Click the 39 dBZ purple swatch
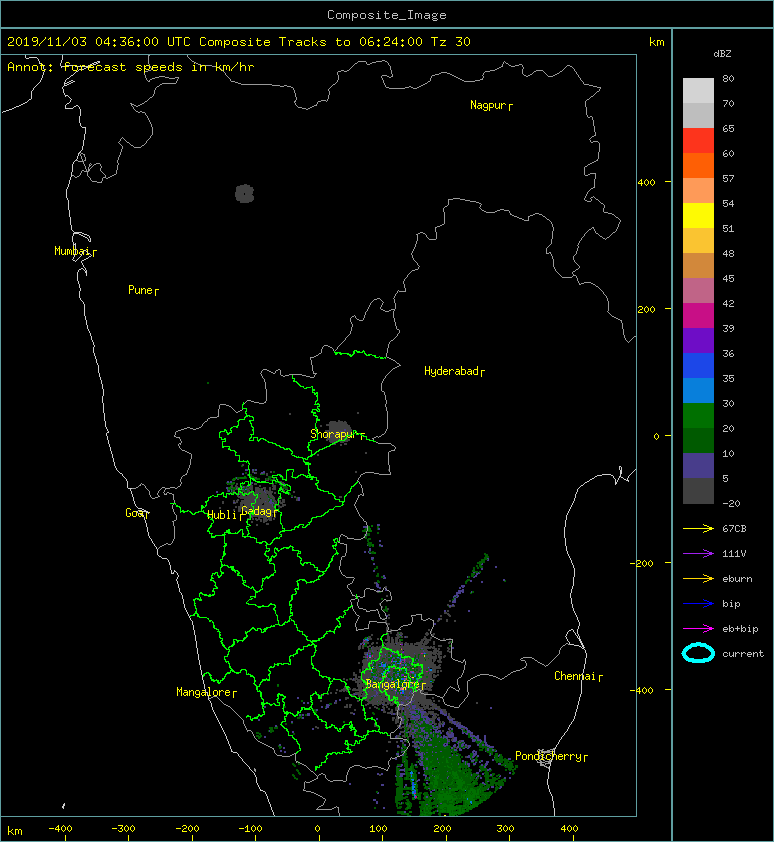Viewport: 774px width, 842px height. click(x=698, y=340)
